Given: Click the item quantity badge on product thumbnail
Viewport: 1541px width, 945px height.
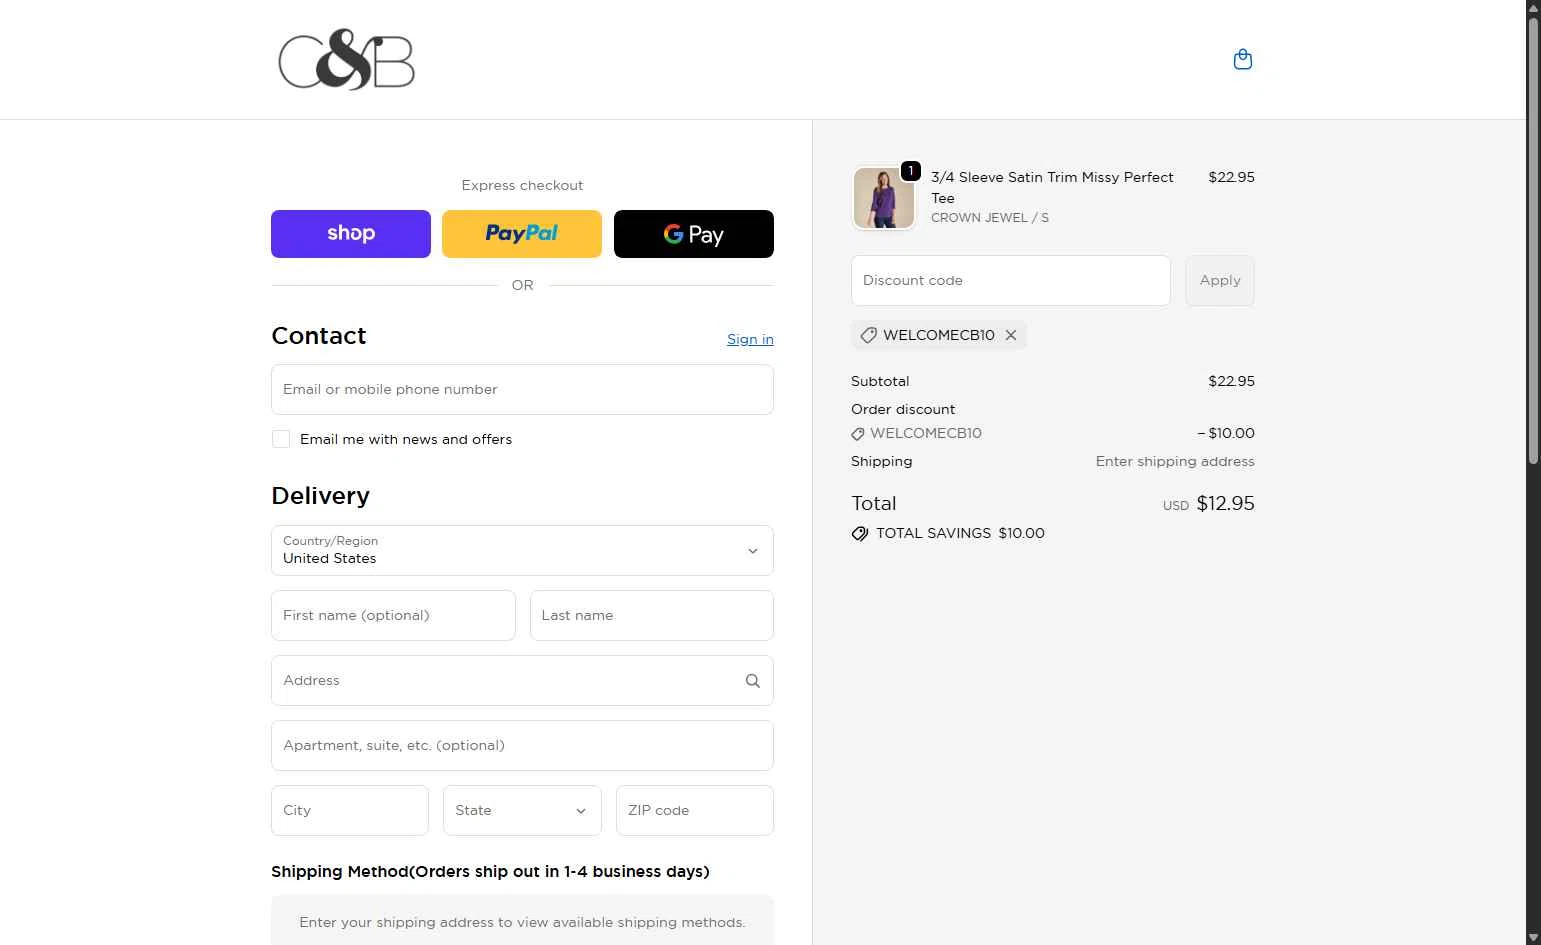Looking at the screenshot, I should pos(911,171).
